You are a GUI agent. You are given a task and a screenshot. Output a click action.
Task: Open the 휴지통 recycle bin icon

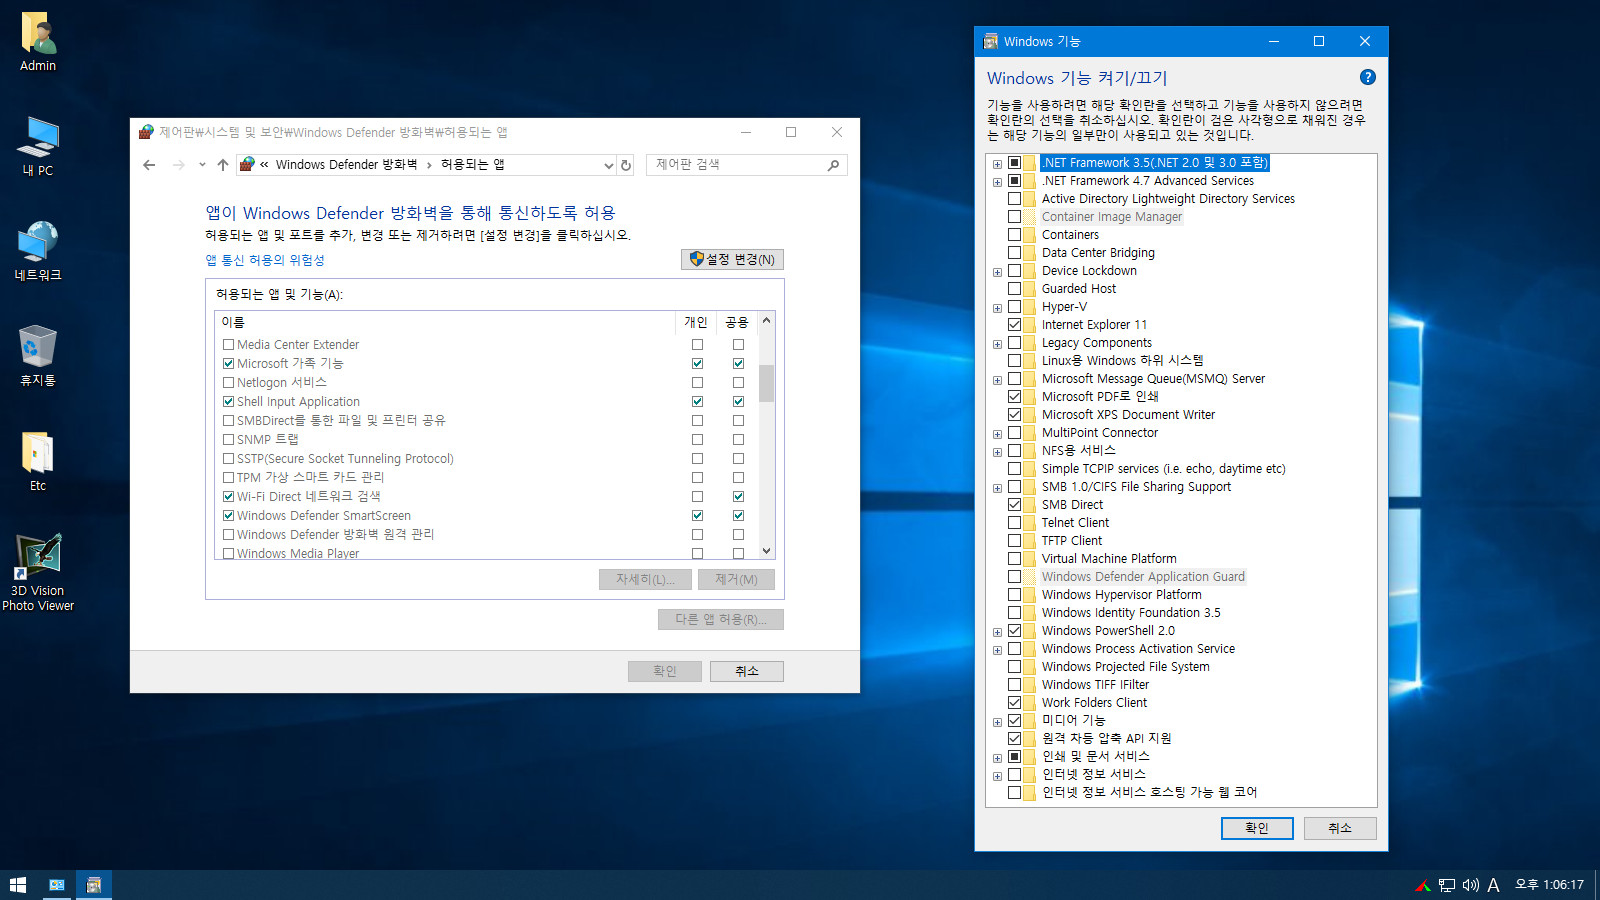pos(38,357)
